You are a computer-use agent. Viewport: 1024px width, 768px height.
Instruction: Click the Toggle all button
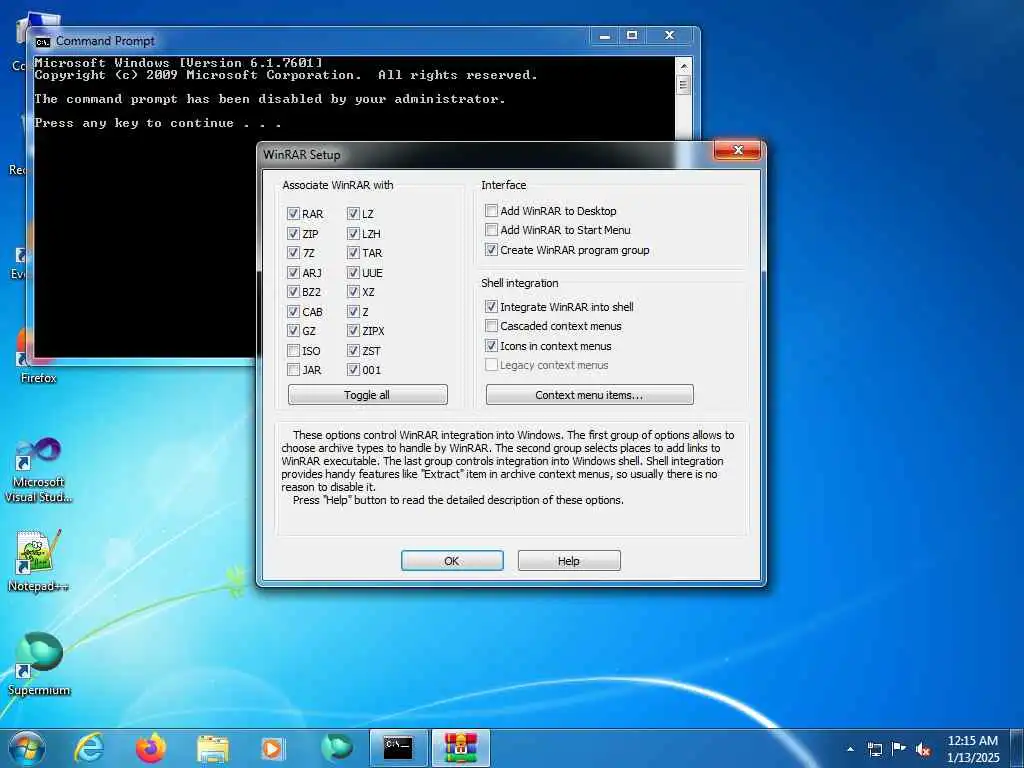click(x=368, y=394)
